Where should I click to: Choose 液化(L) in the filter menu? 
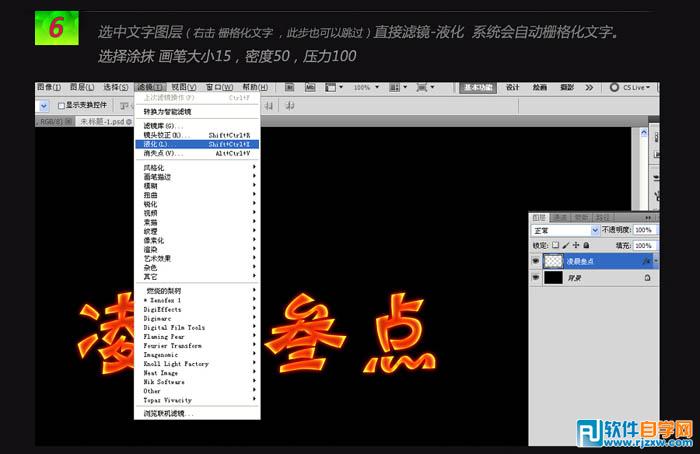197,144
